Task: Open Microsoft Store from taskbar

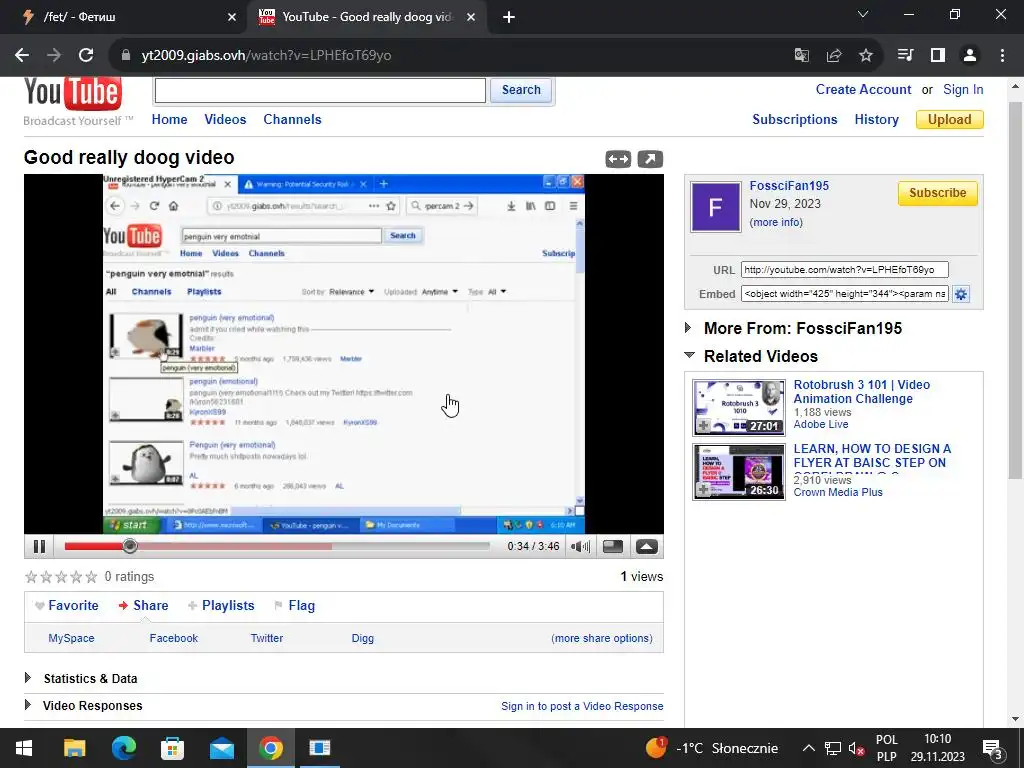Action: 172,748
